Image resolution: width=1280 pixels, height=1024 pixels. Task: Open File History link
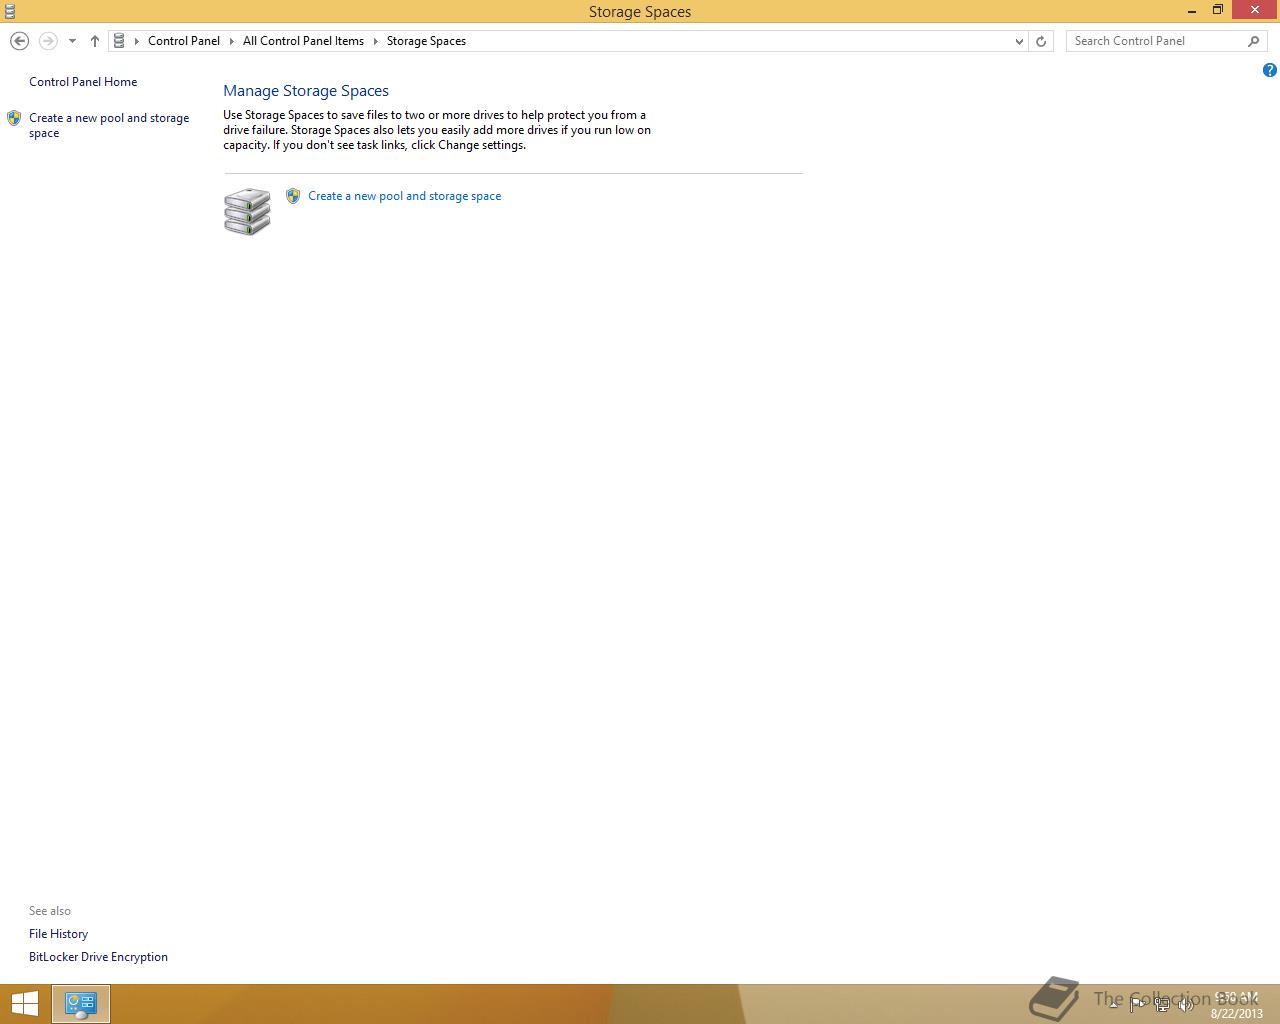click(x=58, y=934)
